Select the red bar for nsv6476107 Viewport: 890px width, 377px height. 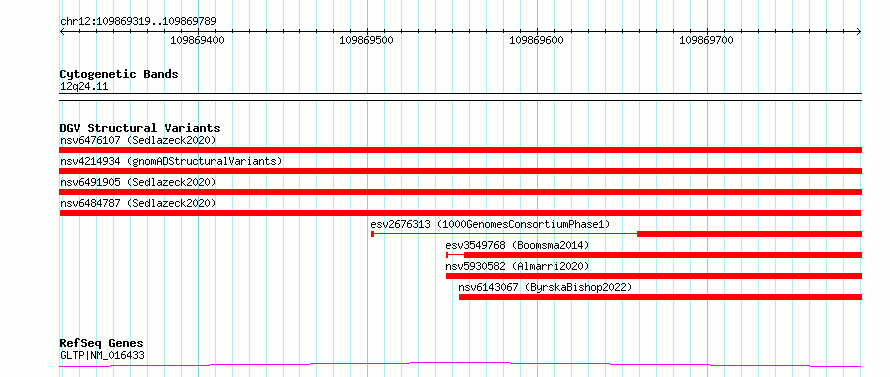460,150
